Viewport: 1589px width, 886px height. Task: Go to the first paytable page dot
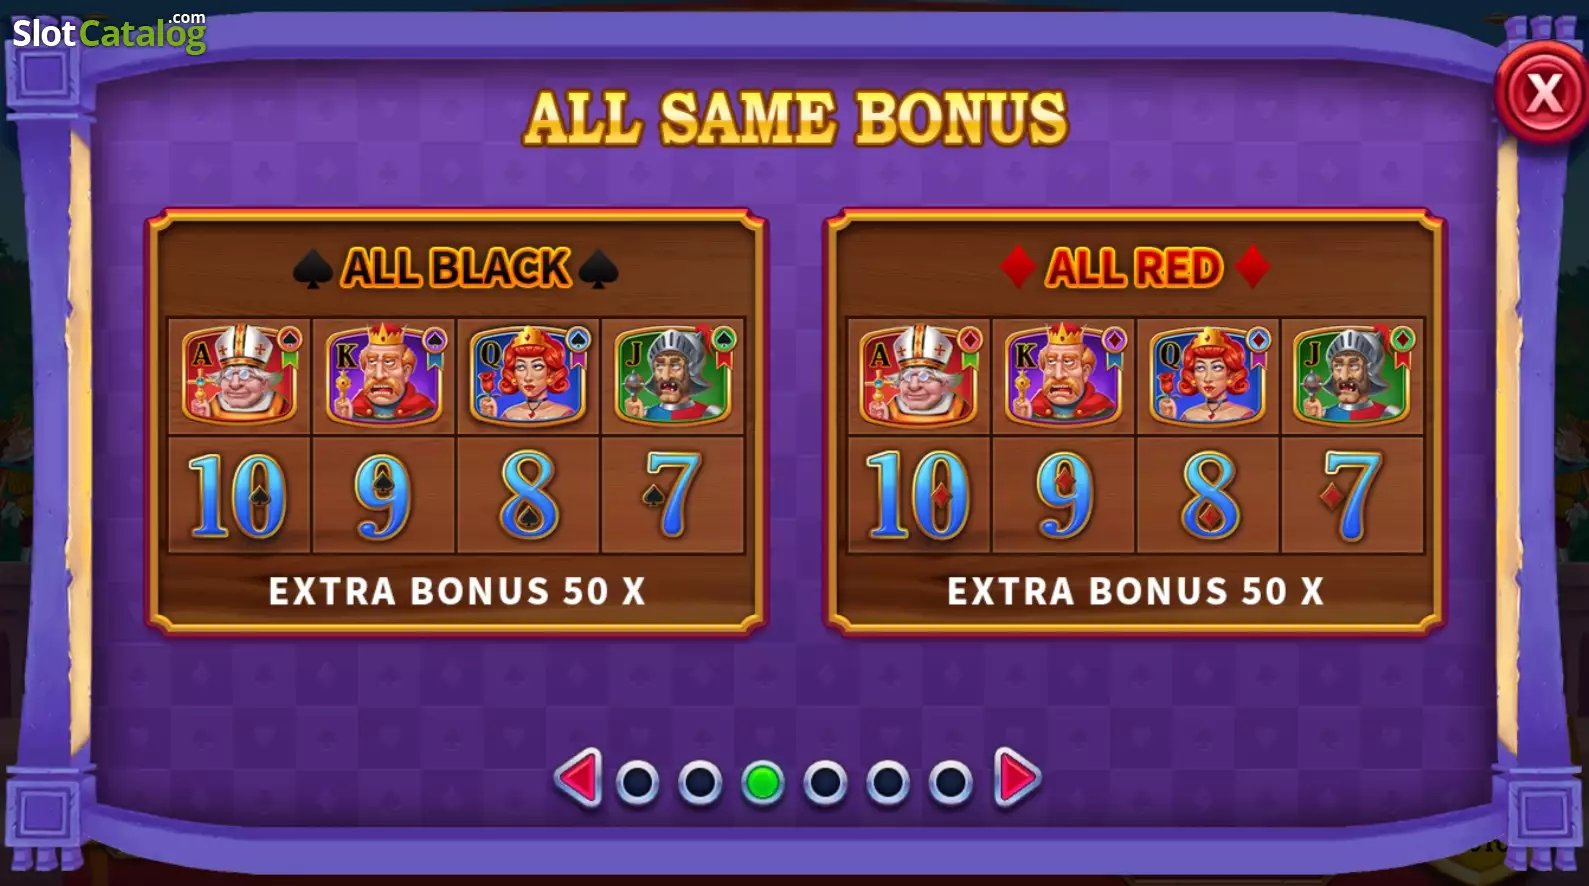pyautogui.click(x=637, y=783)
